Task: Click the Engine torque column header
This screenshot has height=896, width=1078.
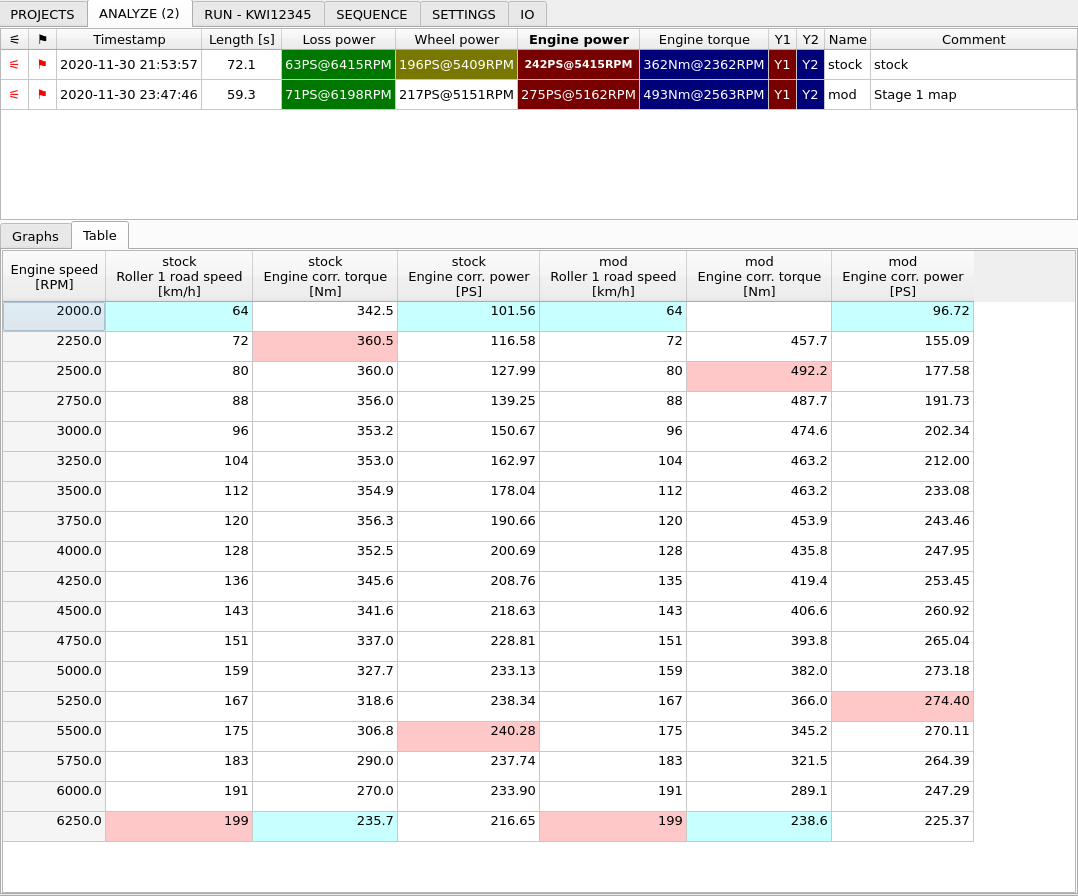Action: click(704, 39)
